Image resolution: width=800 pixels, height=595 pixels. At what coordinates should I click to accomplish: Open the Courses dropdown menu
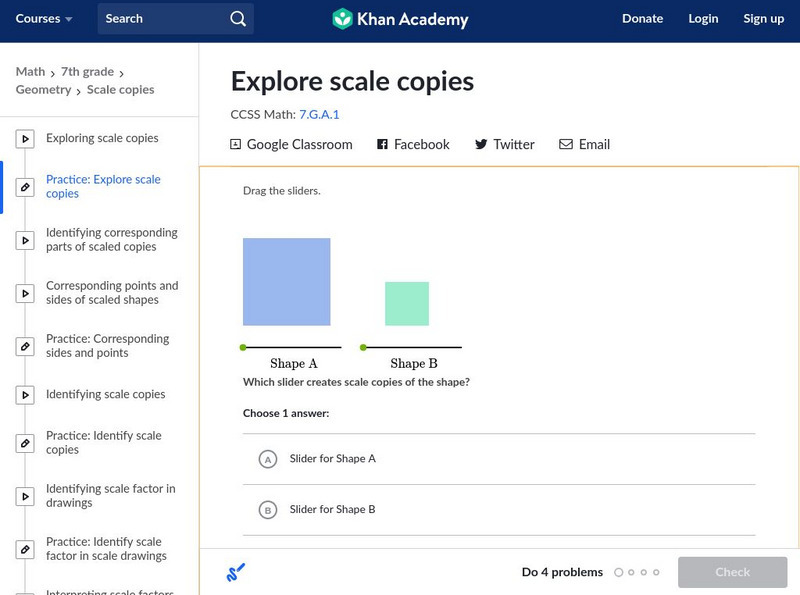(x=44, y=18)
